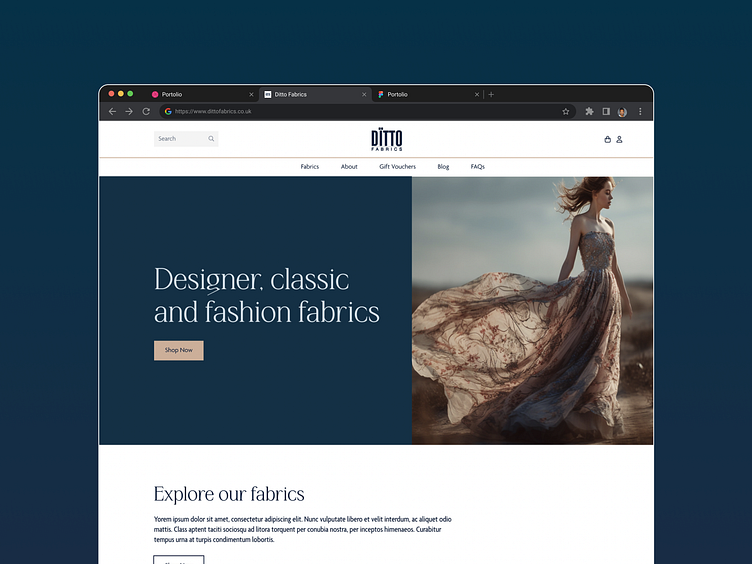The image size is (752, 564).
Task: Click the address bar URL
Action: pyautogui.click(x=213, y=111)
